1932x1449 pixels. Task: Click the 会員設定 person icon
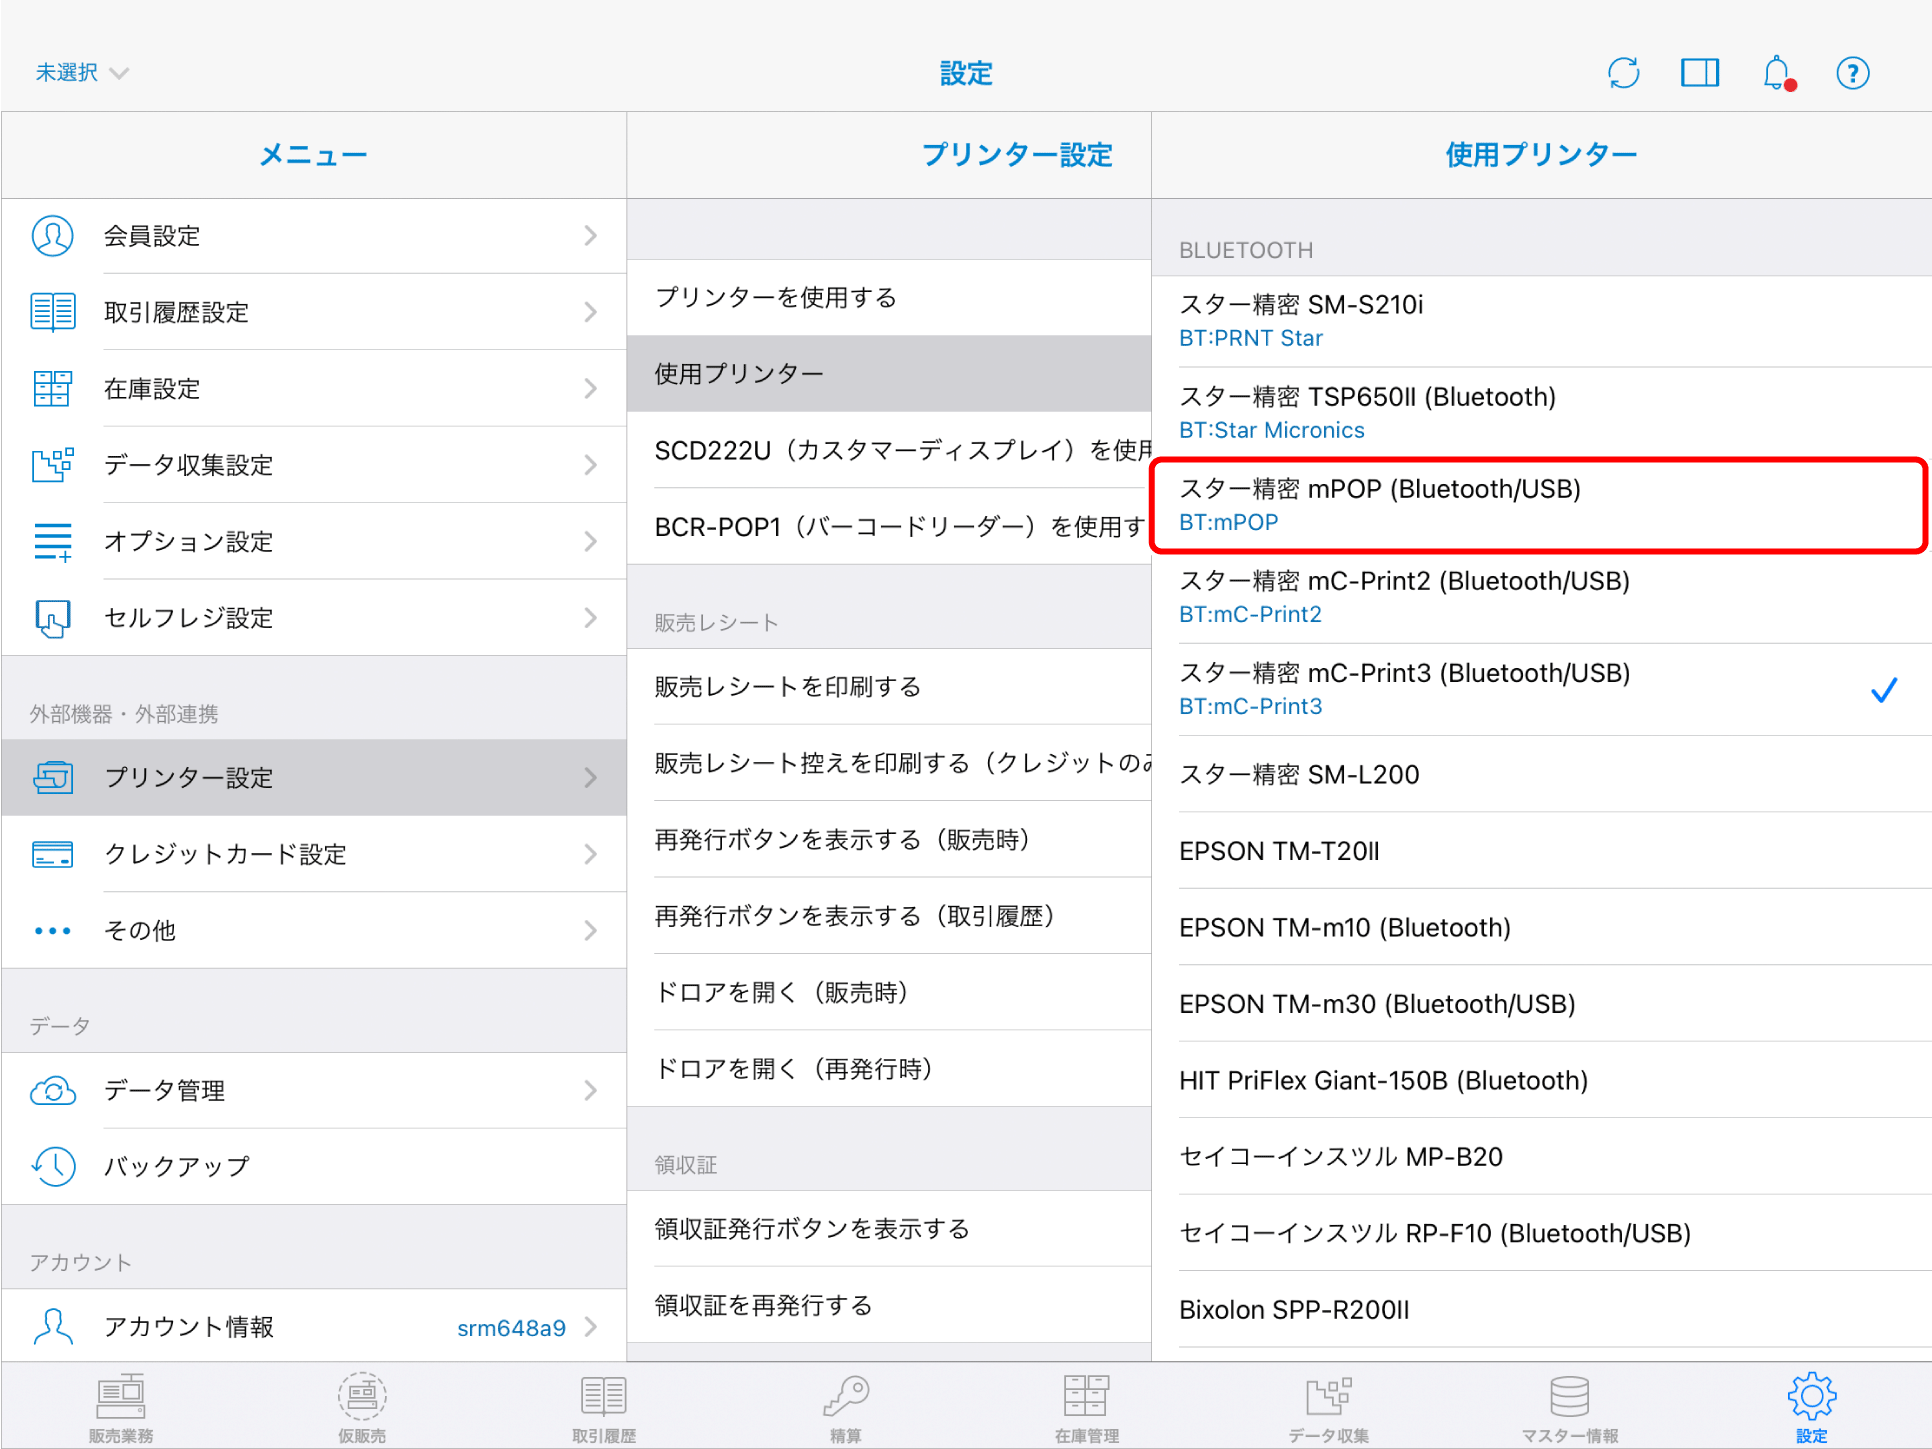[53, 236]
